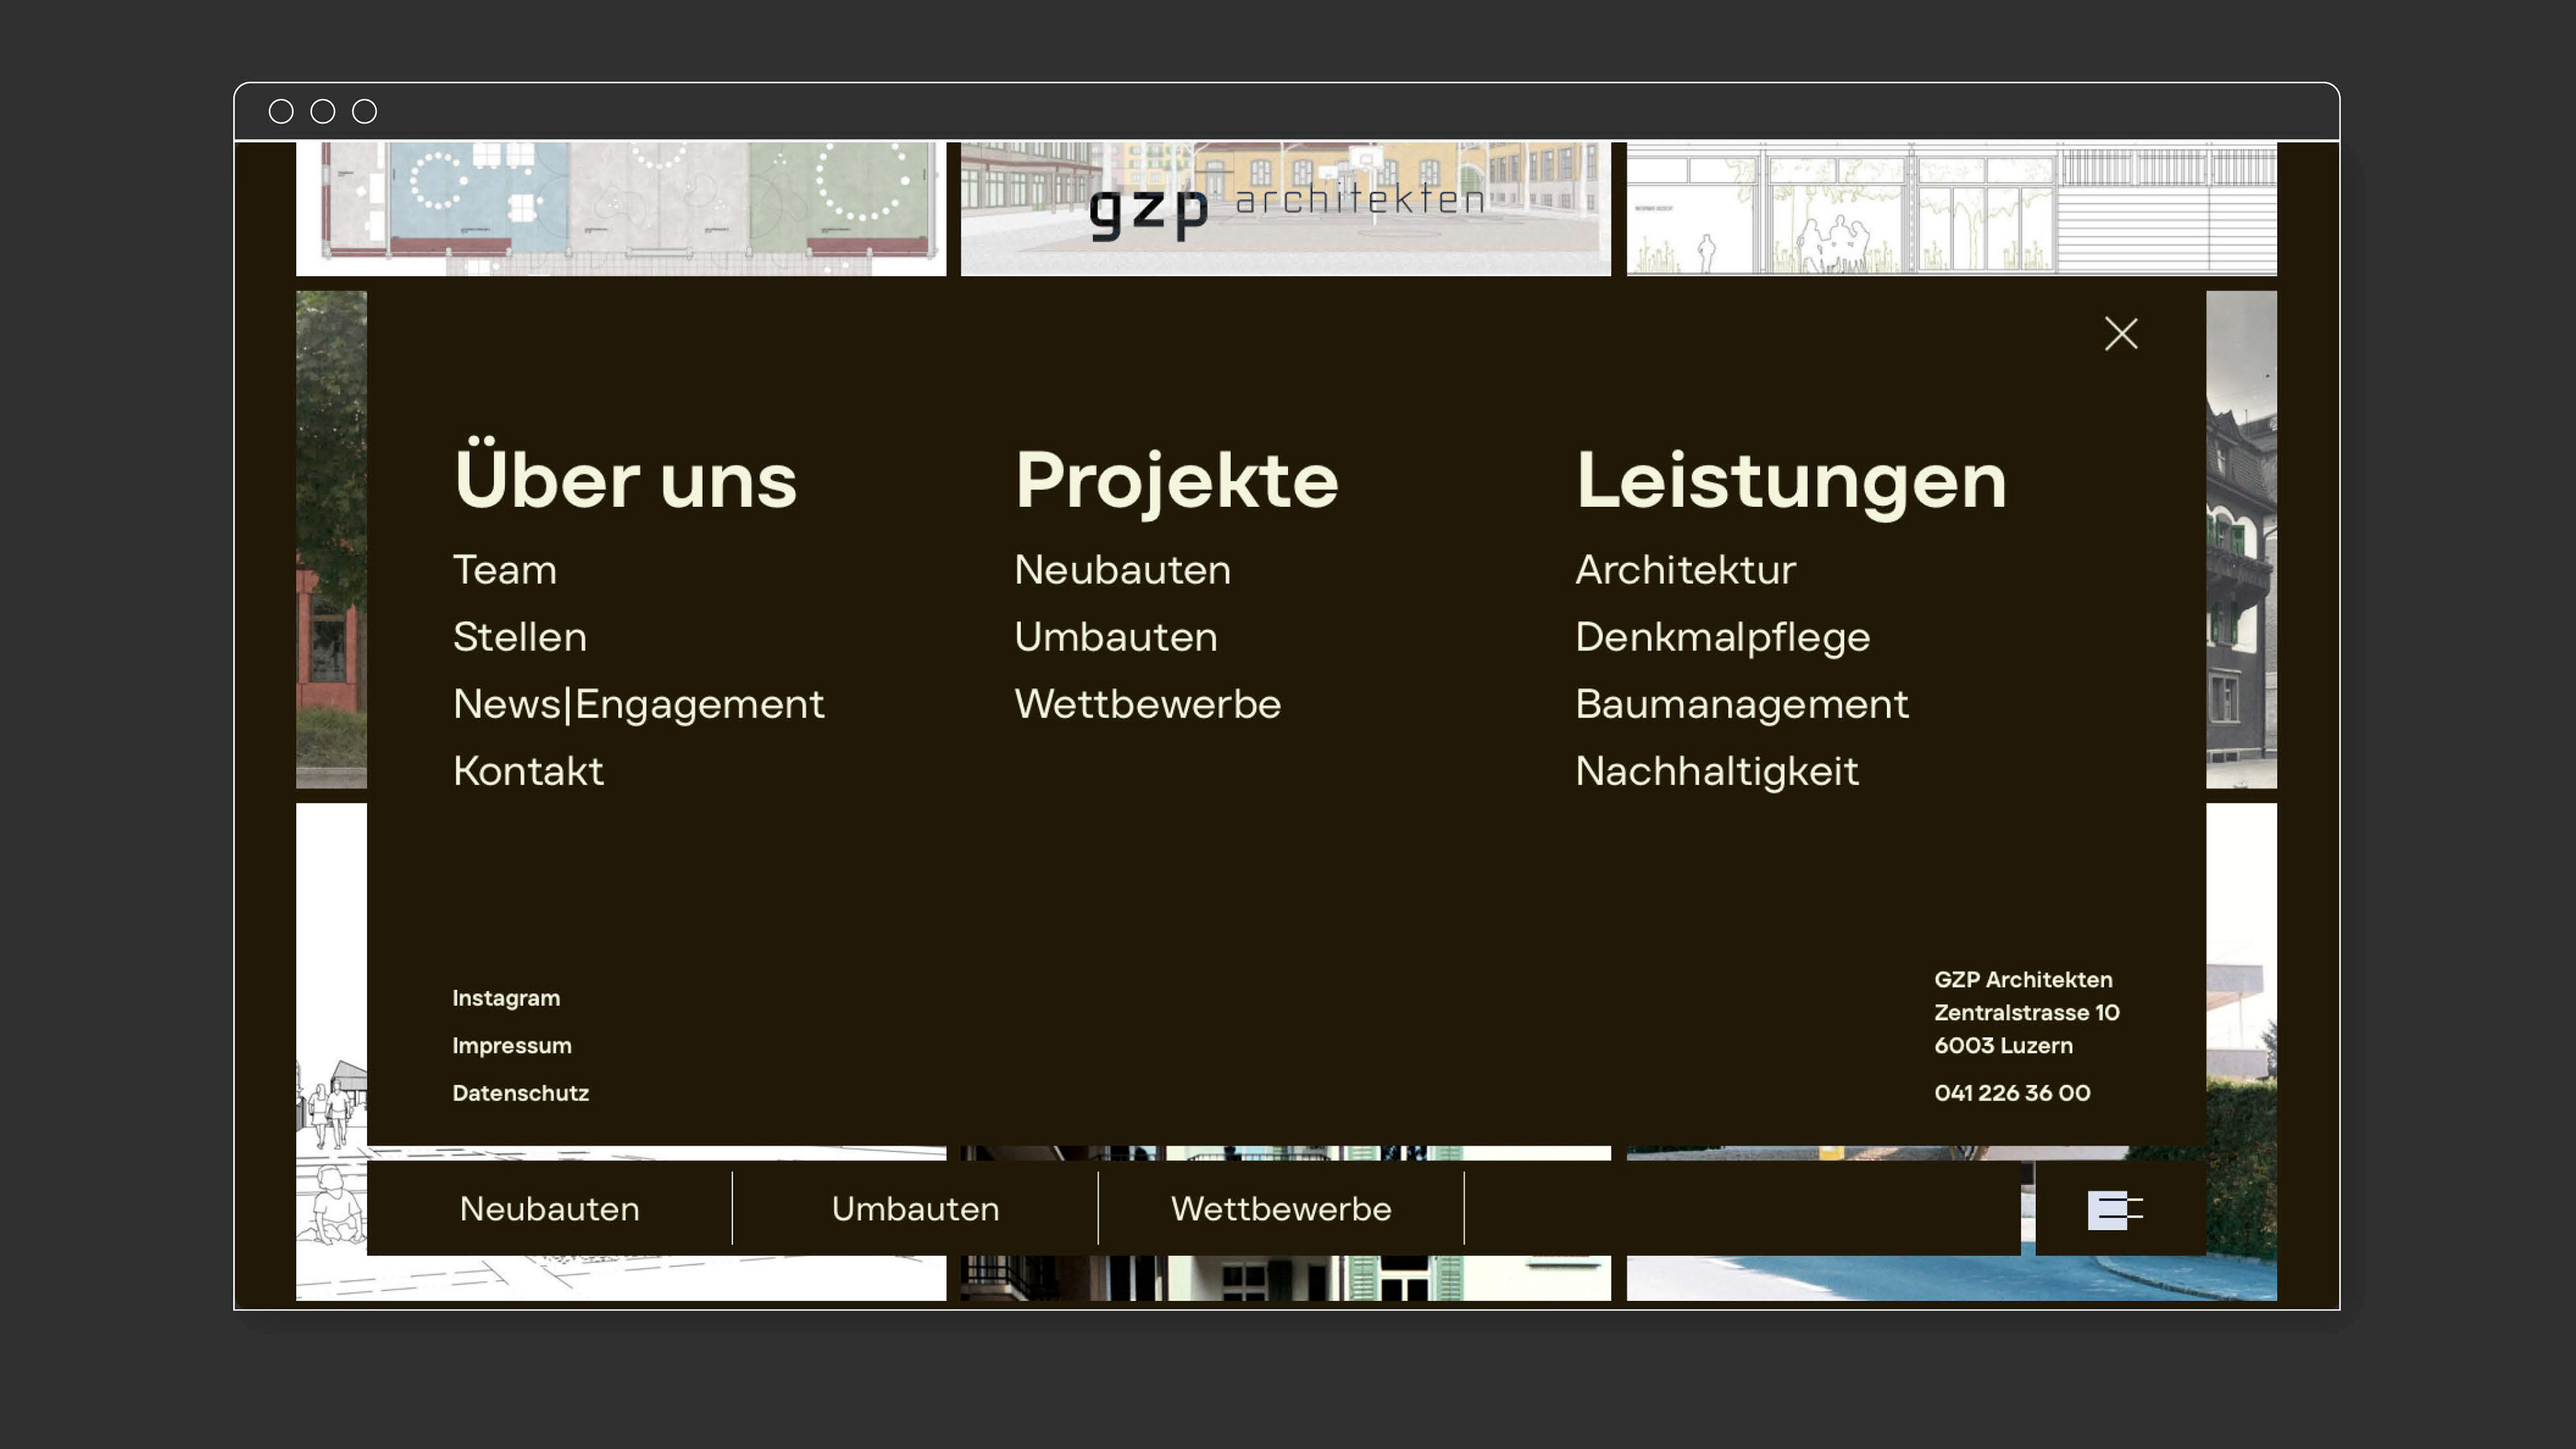Image resolution: width=2576 pixels, height=1449 pixels.
Task: Switch to Umbauten tab in bottom bar
Action: (915, 1209)
